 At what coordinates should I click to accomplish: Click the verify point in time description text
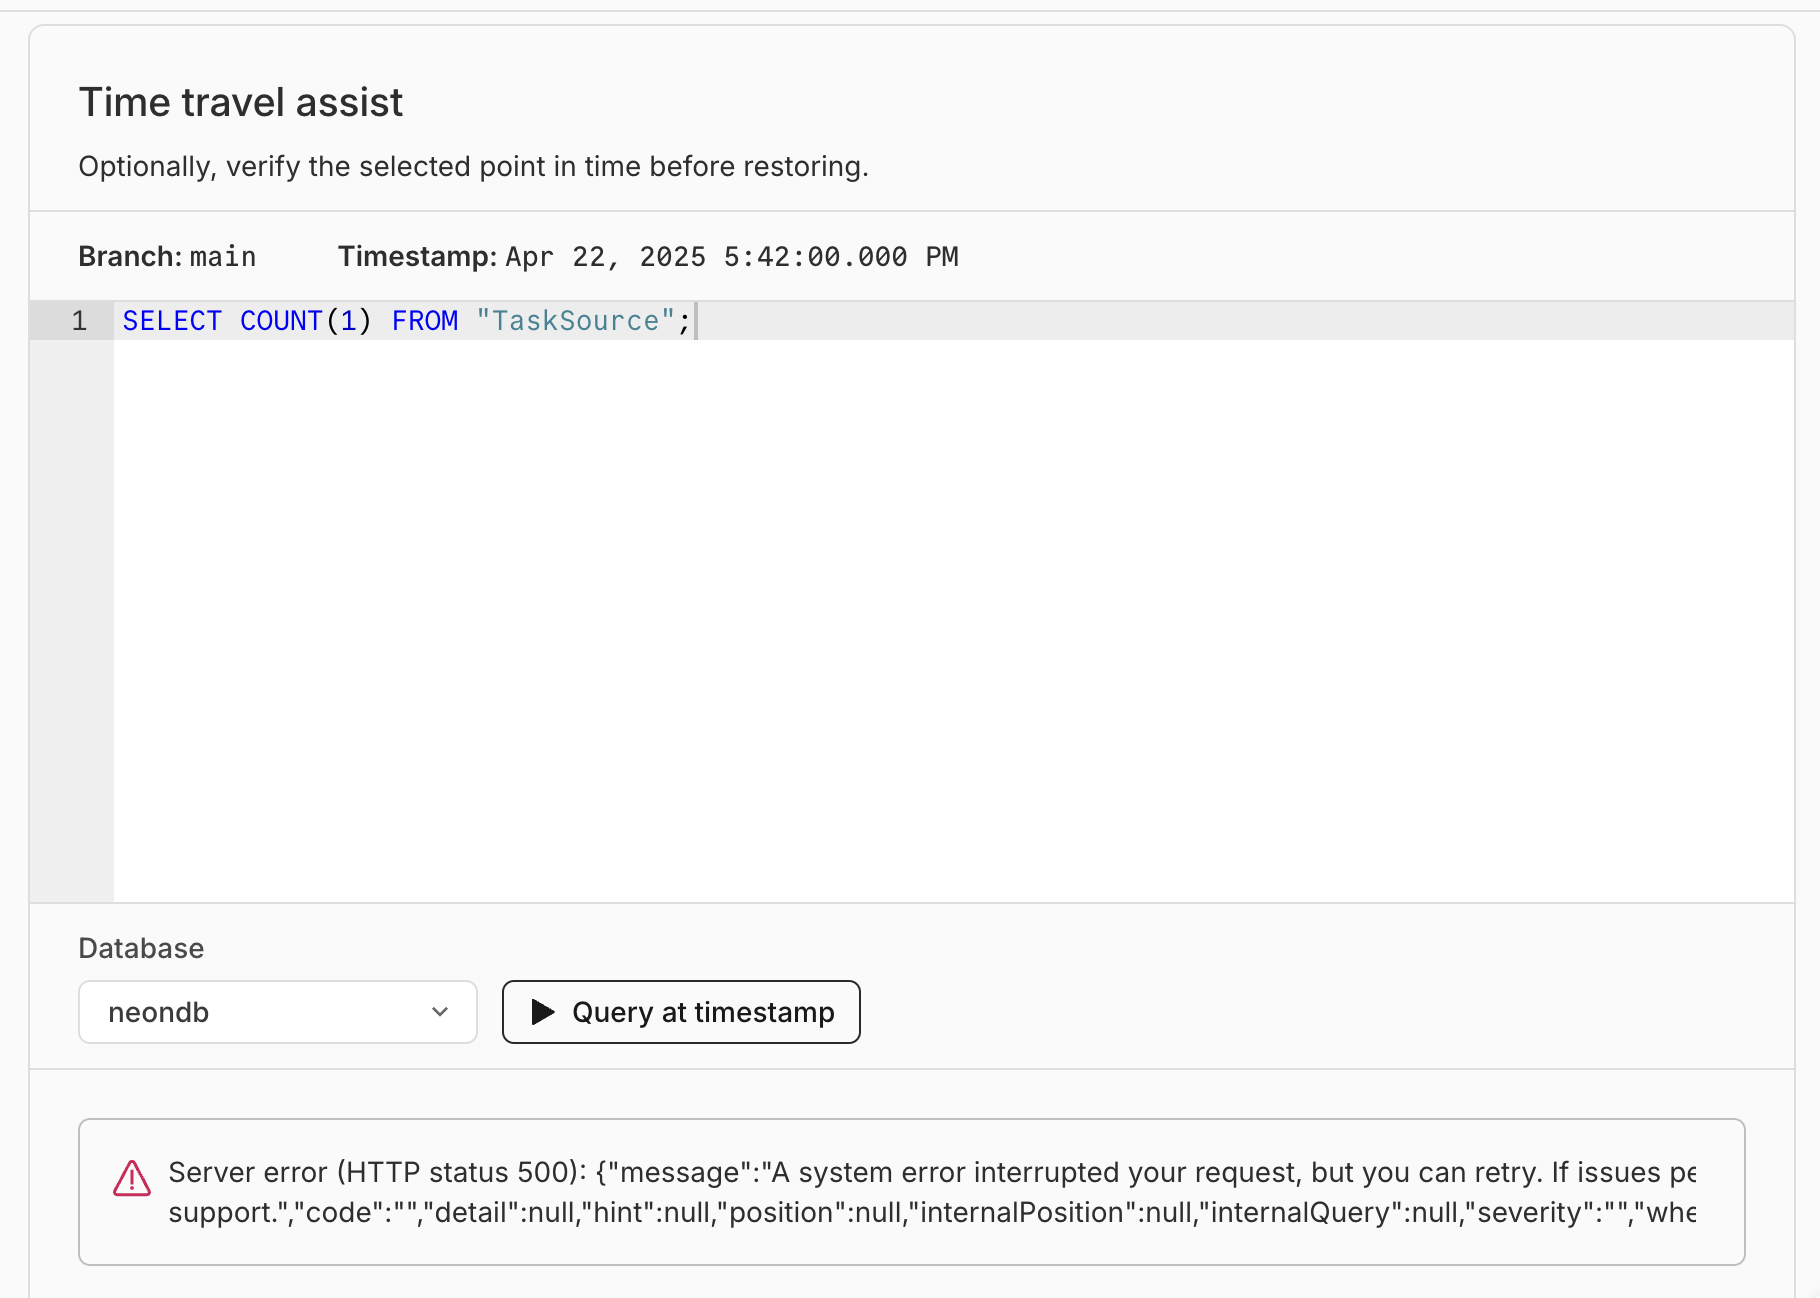[474, 166]
